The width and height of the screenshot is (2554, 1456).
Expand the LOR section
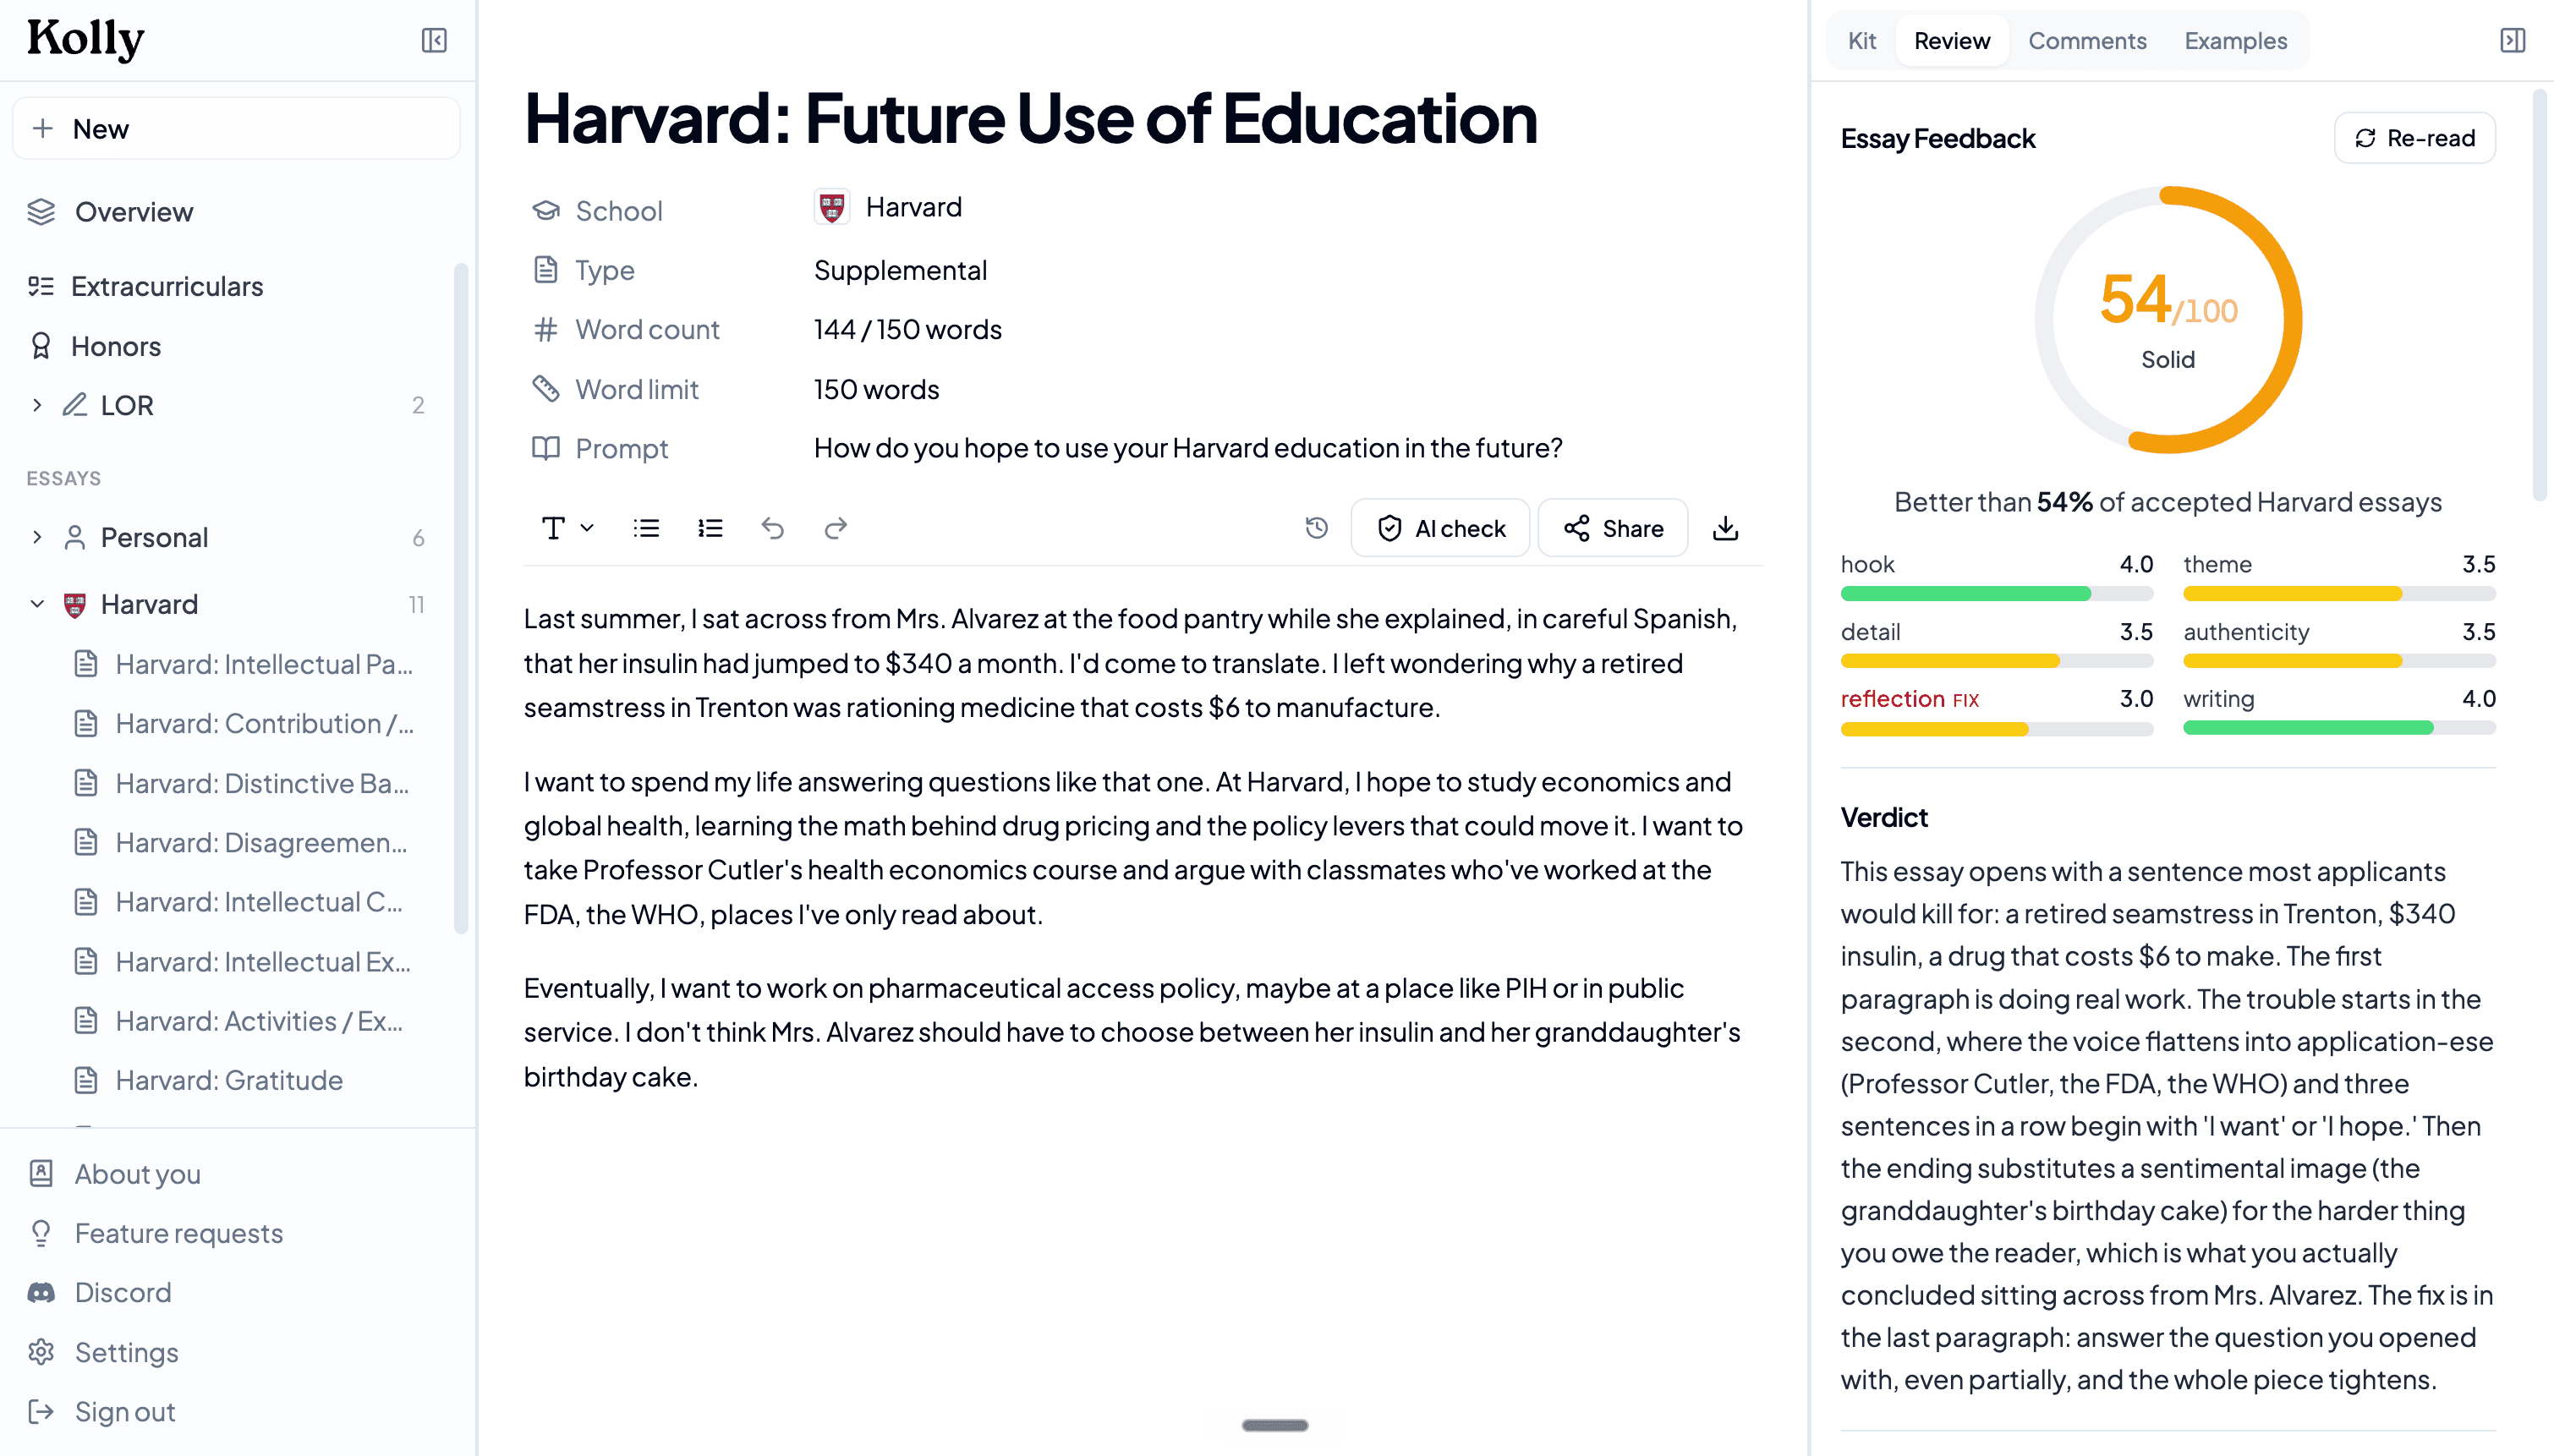click(37, 405)
